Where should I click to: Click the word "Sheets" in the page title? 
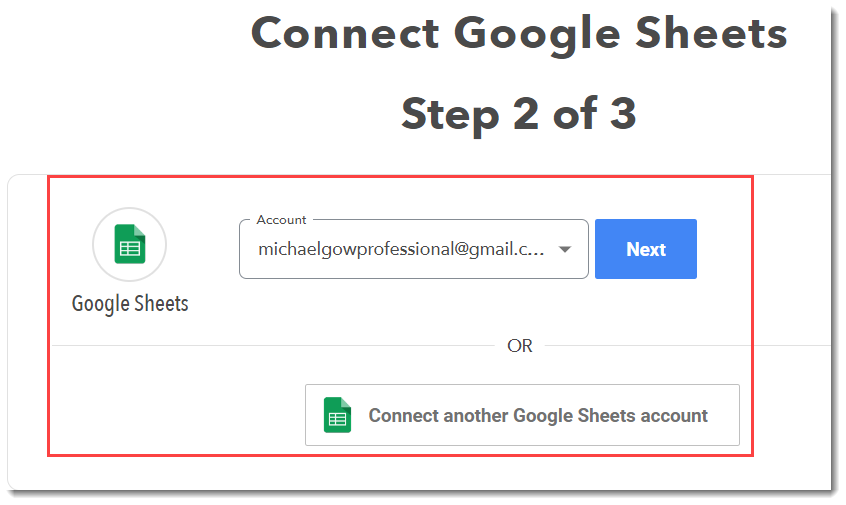pos(715,34)
